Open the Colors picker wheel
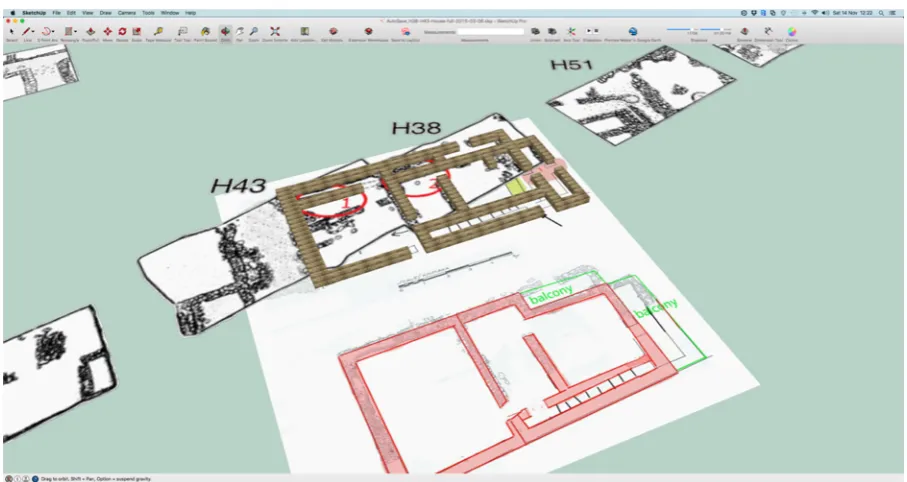Viewport: 907px width, 482px height. pyautogui.click(x=792, y=32)
